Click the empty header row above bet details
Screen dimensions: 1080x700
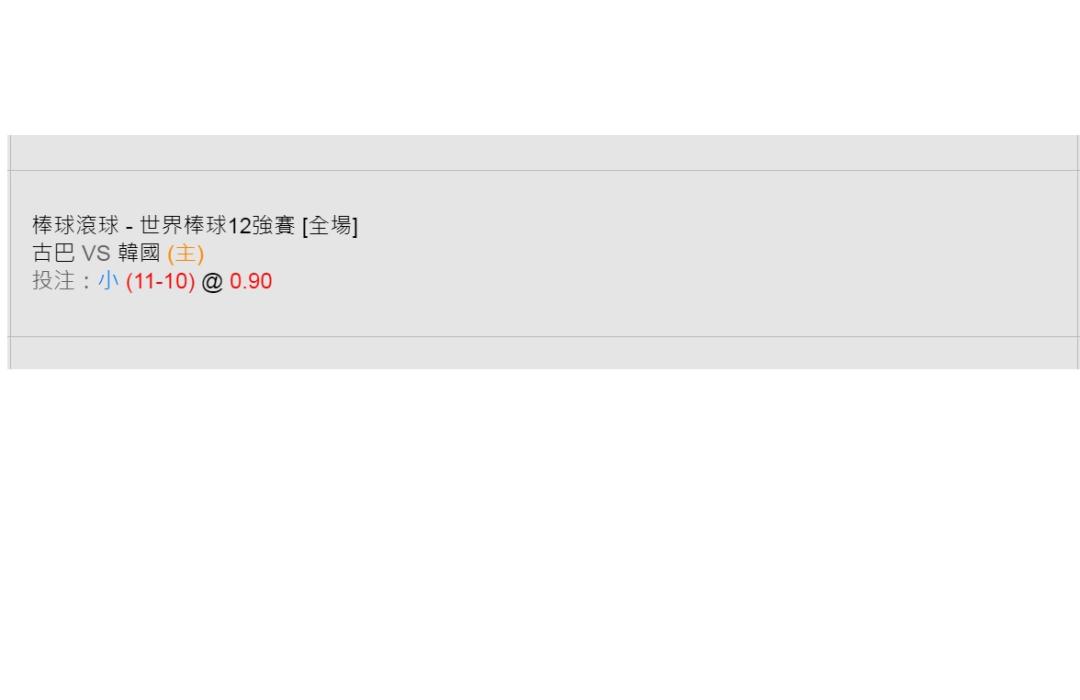point(543,153)
